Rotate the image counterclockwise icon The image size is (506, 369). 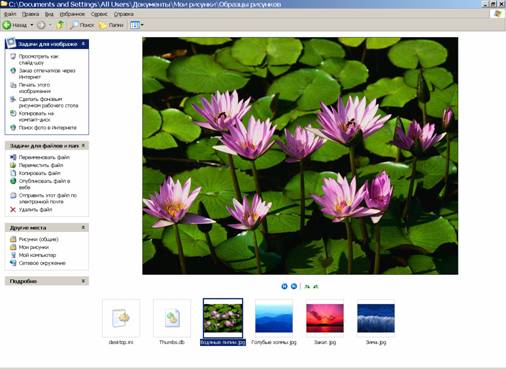coord(316,286)
